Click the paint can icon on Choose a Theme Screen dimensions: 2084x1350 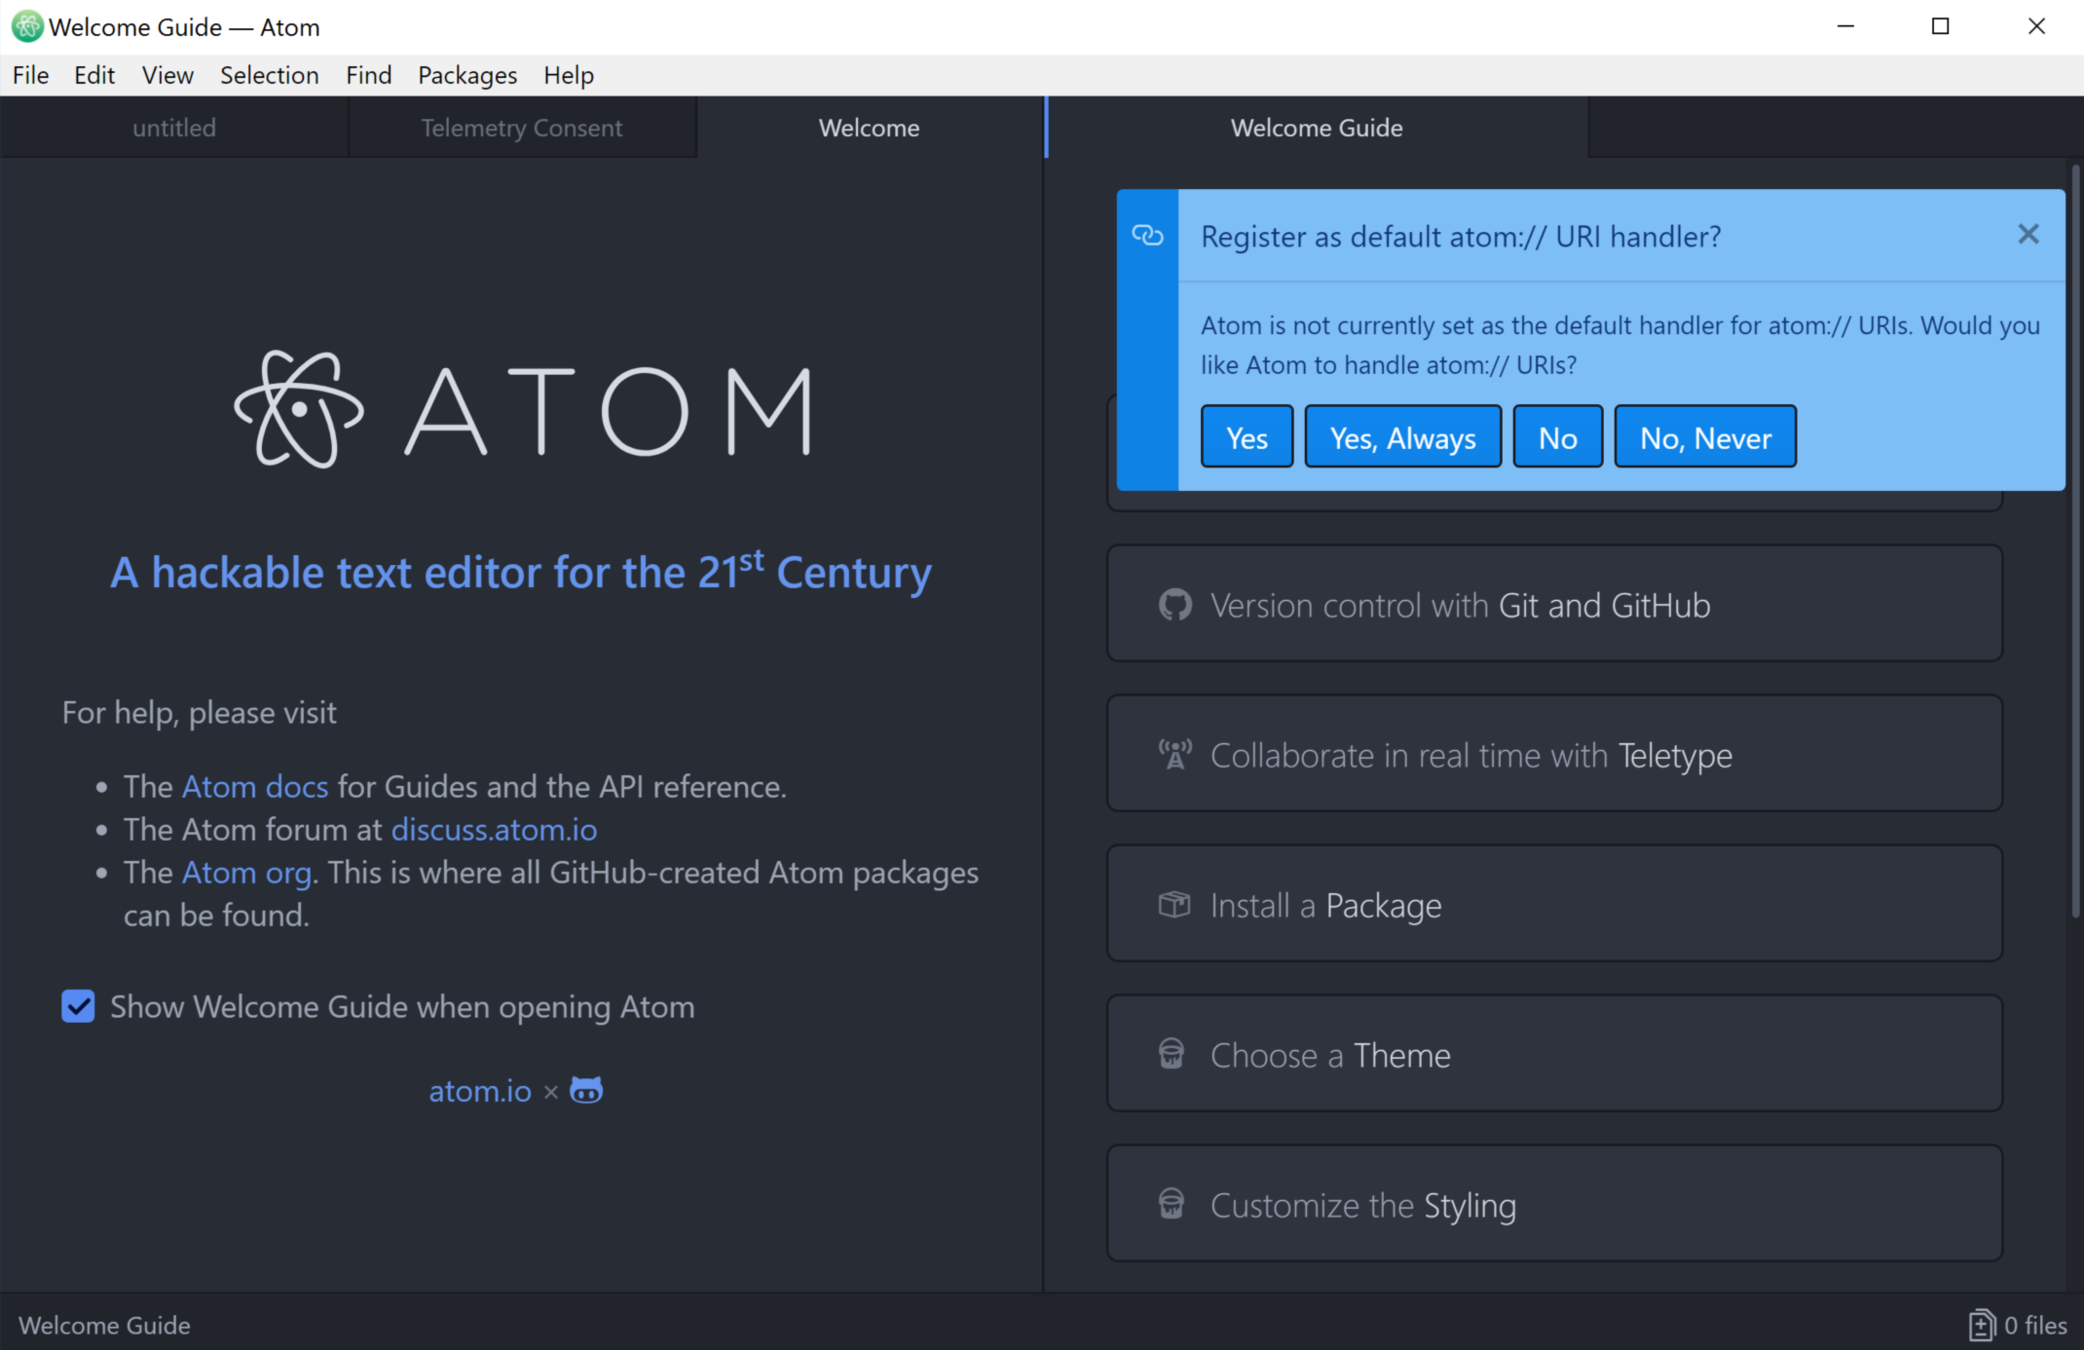click(1171, 1054)
